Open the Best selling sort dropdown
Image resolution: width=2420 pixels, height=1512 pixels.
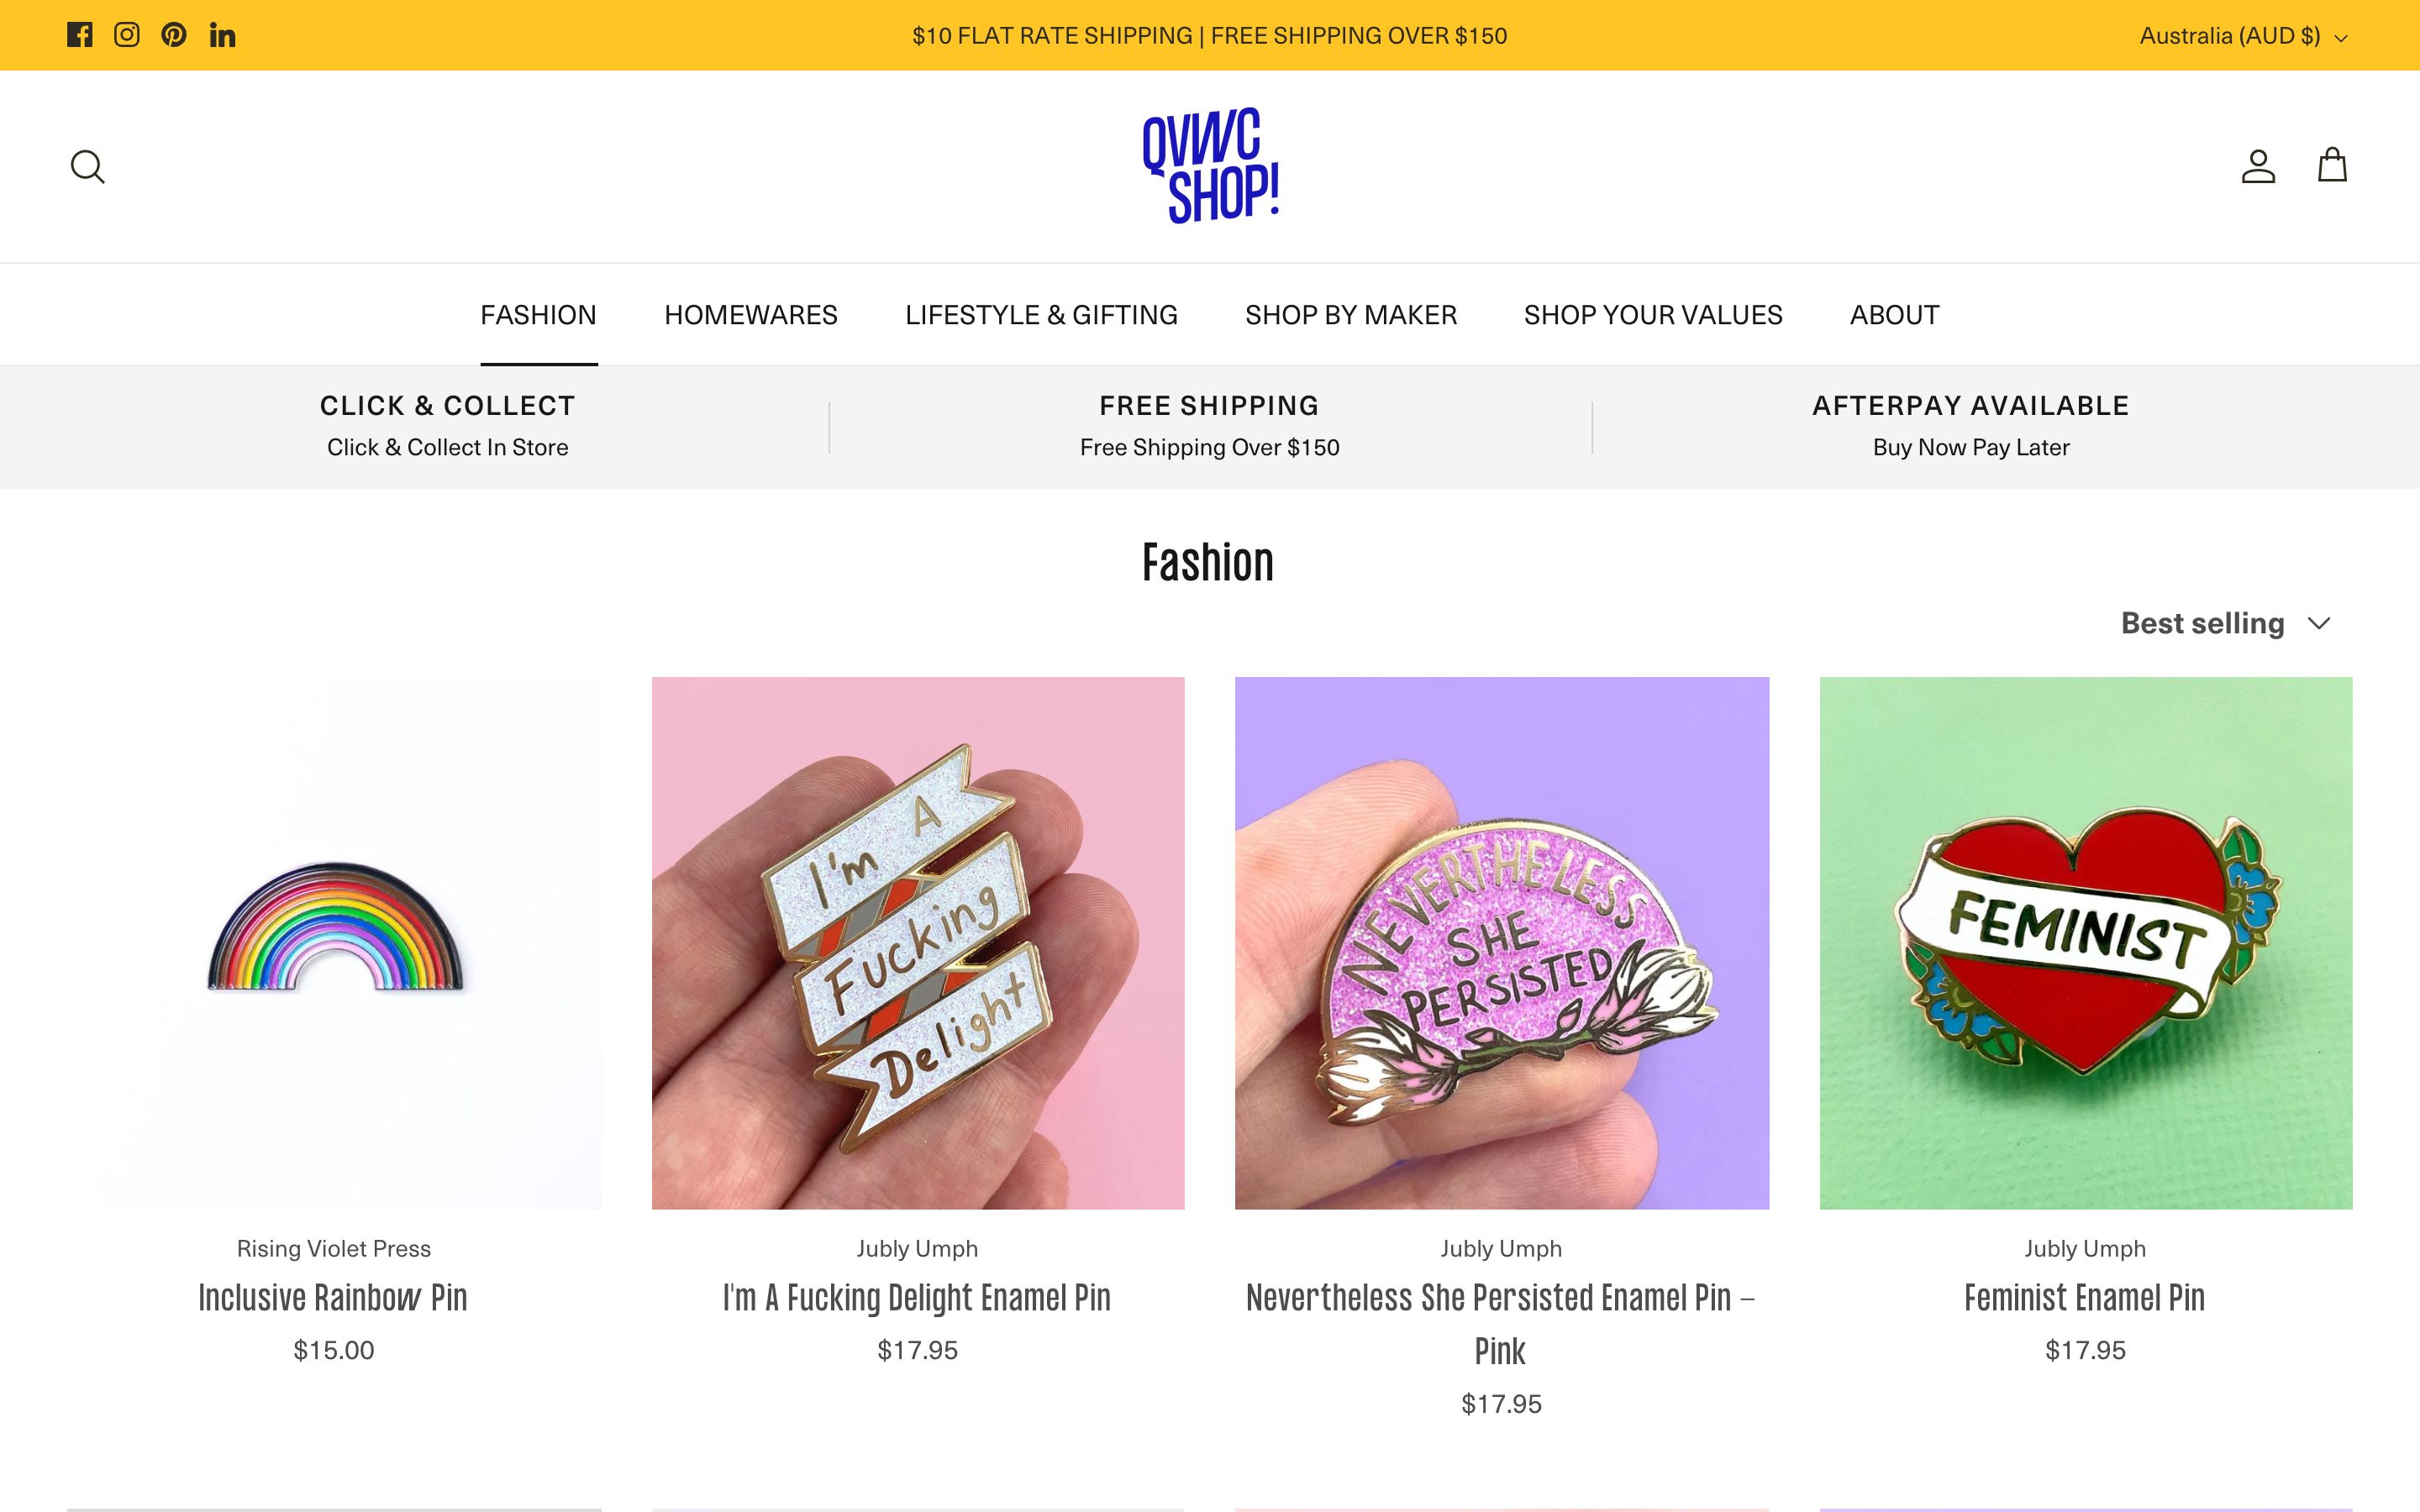pyautogui.click(x=2226, y=623)
